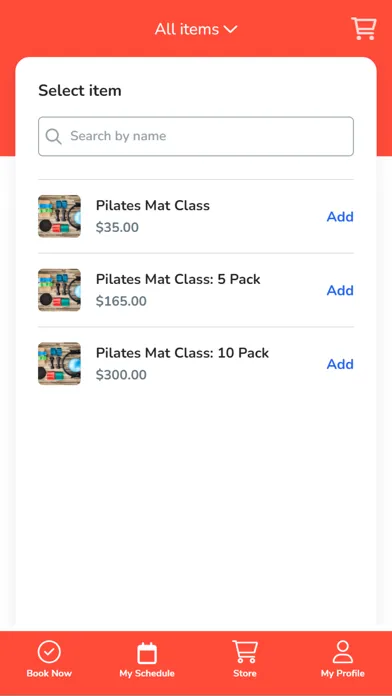Focus the Search by name field

coord(196,136)
